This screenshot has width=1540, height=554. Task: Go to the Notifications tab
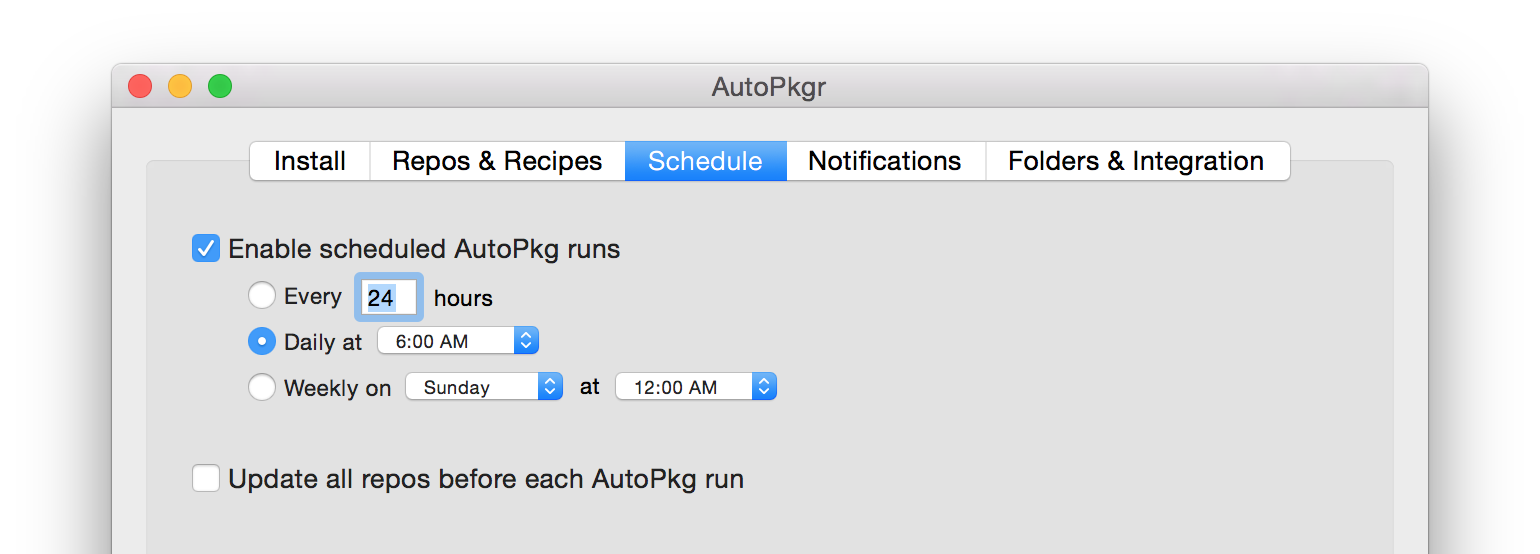coord(885,161)
